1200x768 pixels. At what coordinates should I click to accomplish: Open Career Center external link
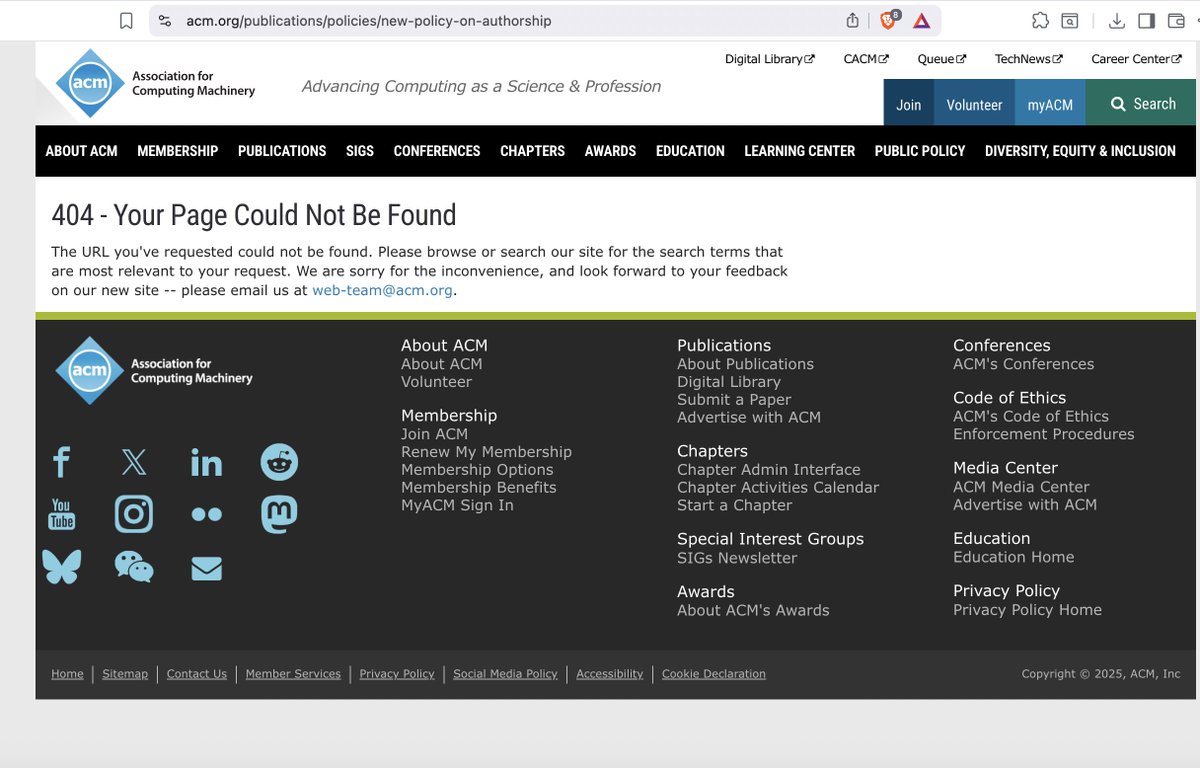click(x=1137, y=59)
